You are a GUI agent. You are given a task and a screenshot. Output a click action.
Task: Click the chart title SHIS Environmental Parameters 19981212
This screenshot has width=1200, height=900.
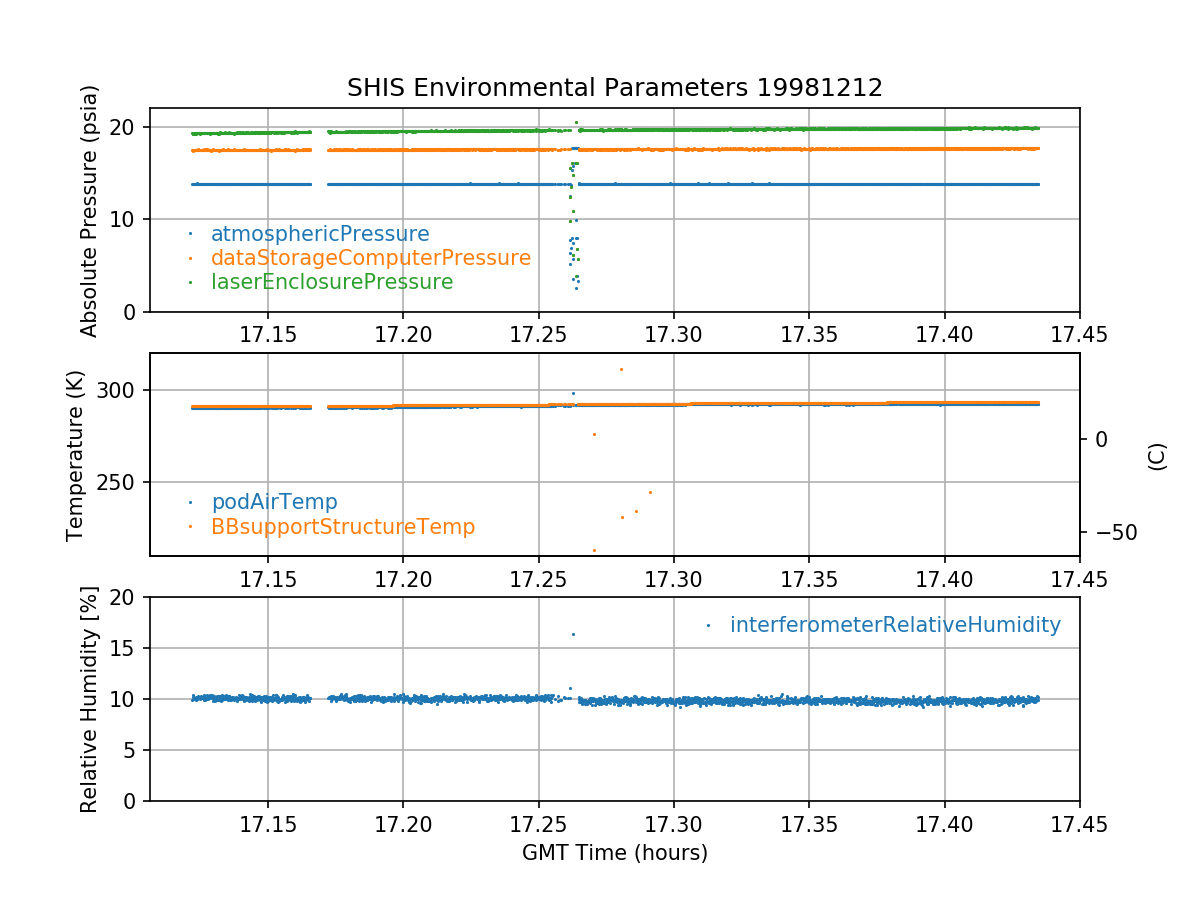tap(614, 88)
